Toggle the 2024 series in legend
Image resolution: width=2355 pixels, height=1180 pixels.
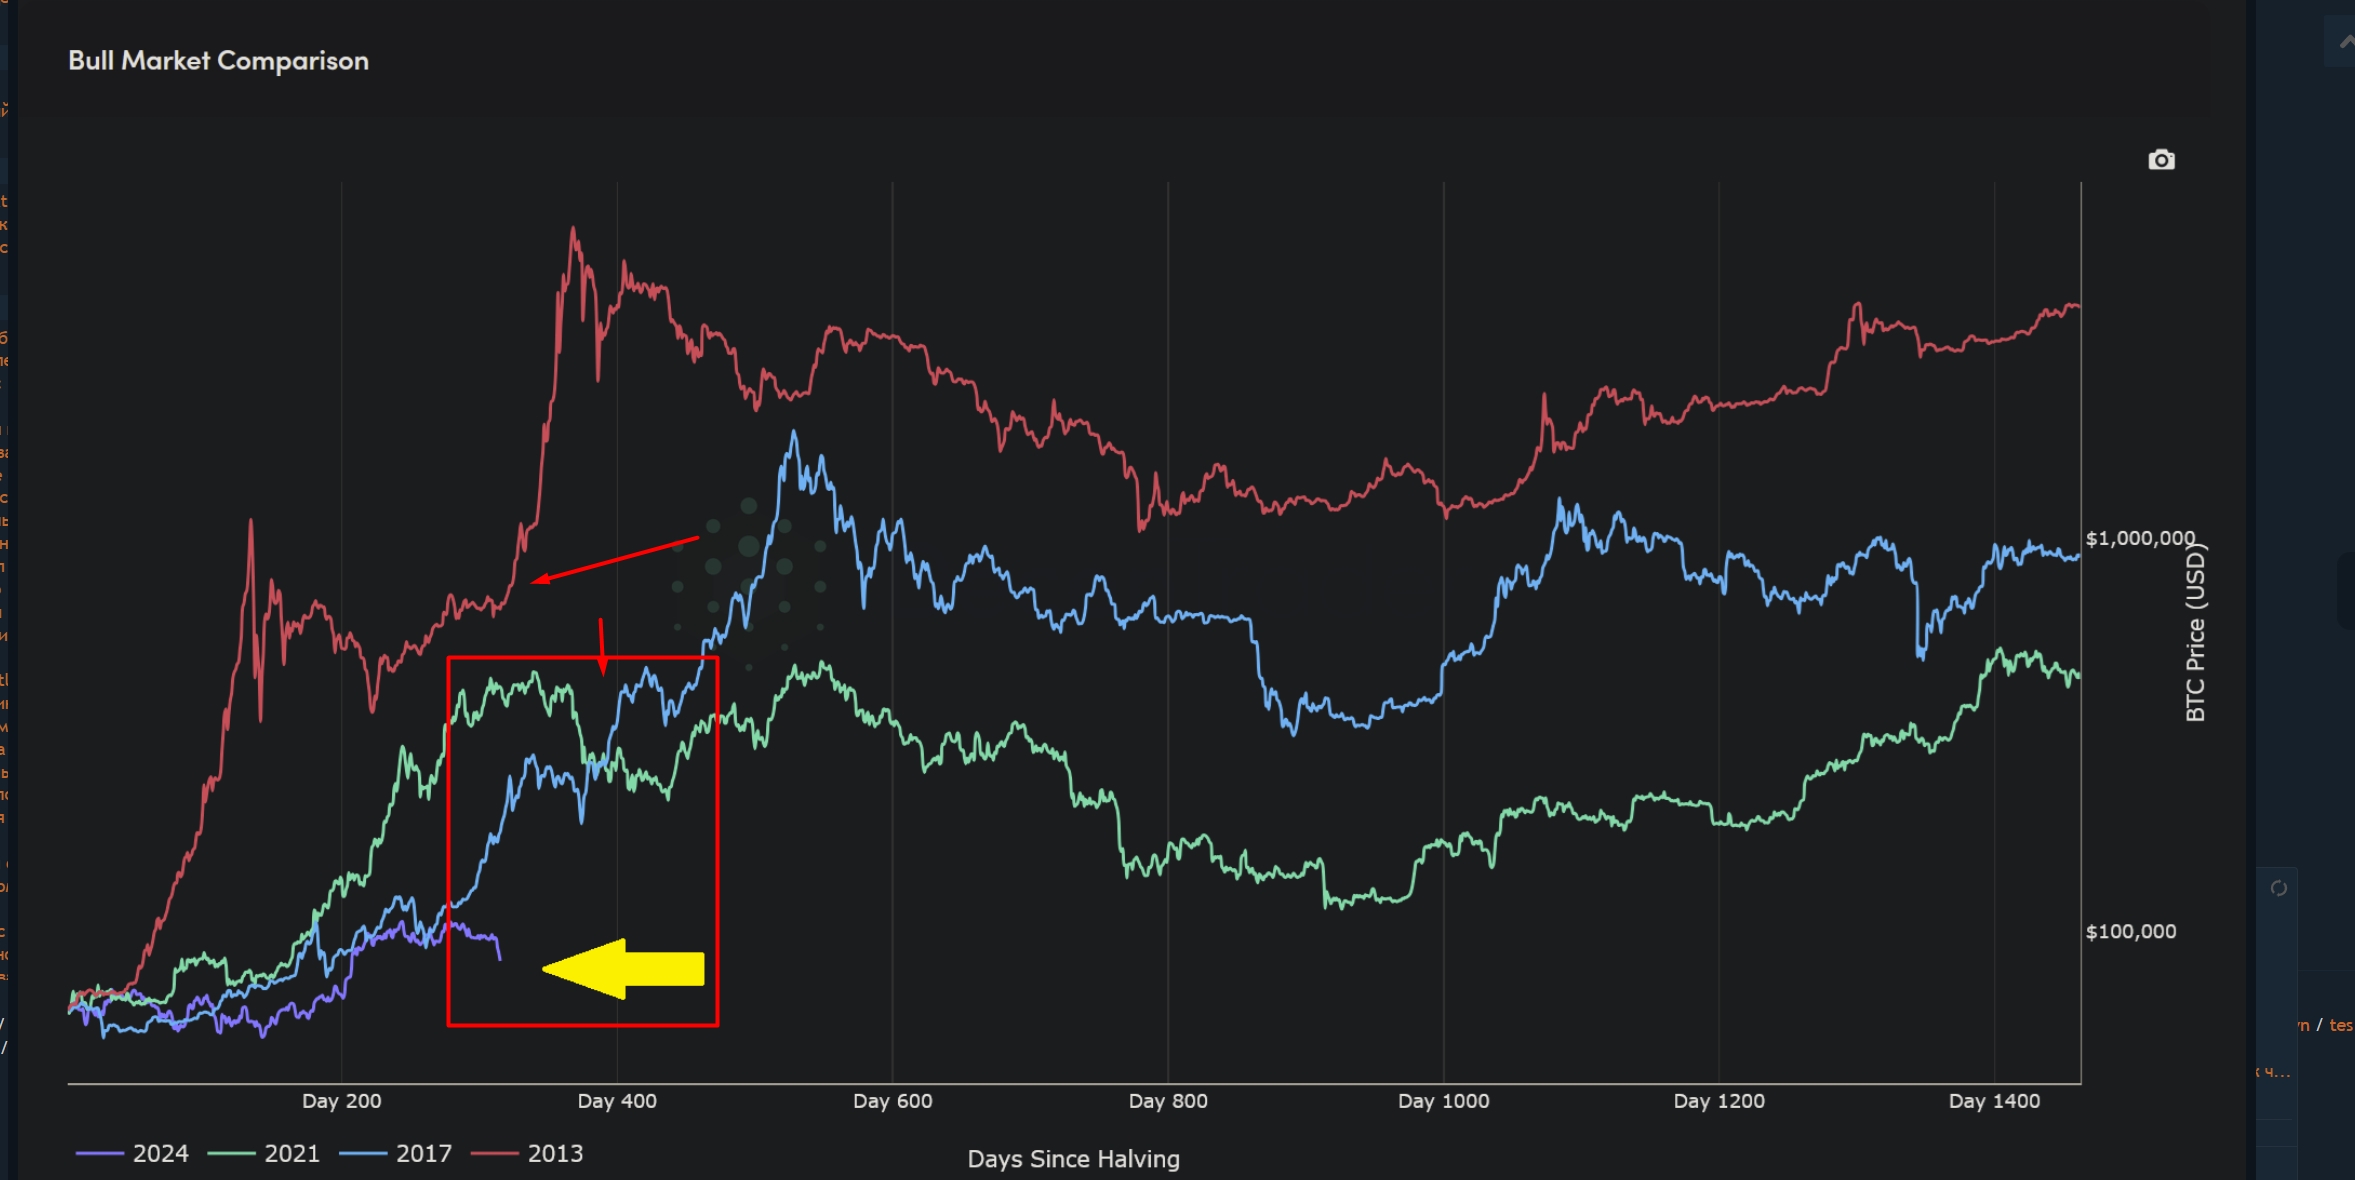160,1153
